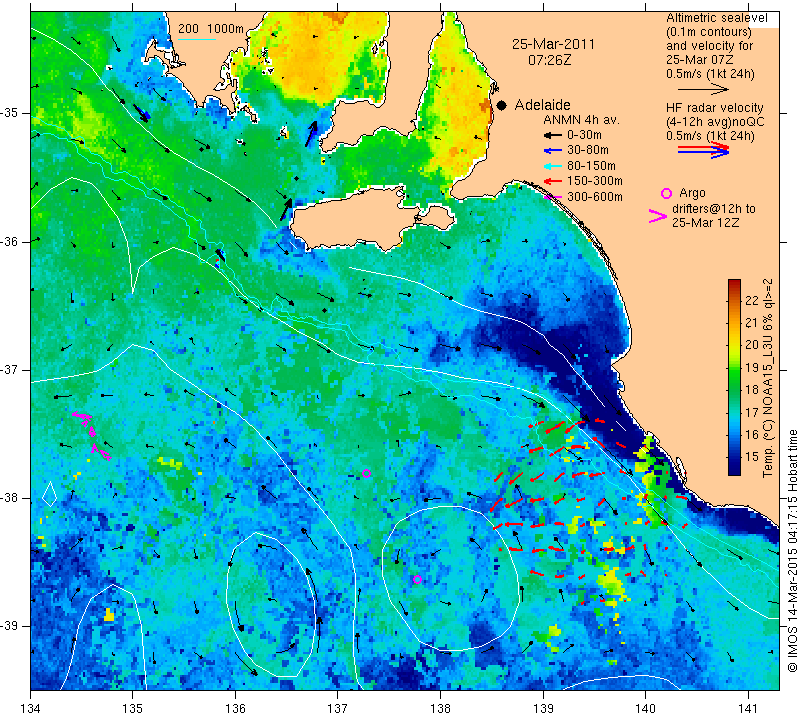Click the '25-Mar-2011' date text
The width and height of the screenshot is (800, 720).
pyautogui.click(x=554, y=44)
